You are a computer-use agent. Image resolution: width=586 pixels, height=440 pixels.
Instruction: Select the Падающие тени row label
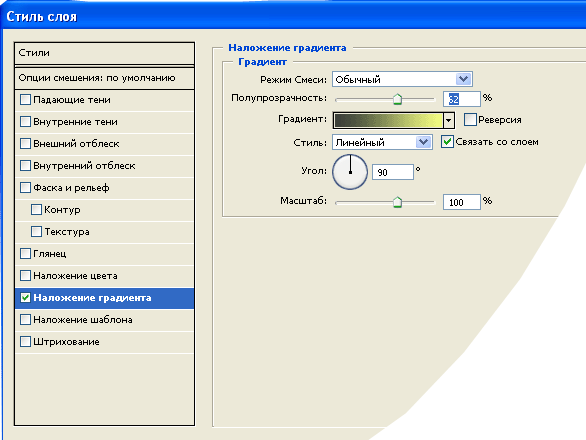[72, 100]
